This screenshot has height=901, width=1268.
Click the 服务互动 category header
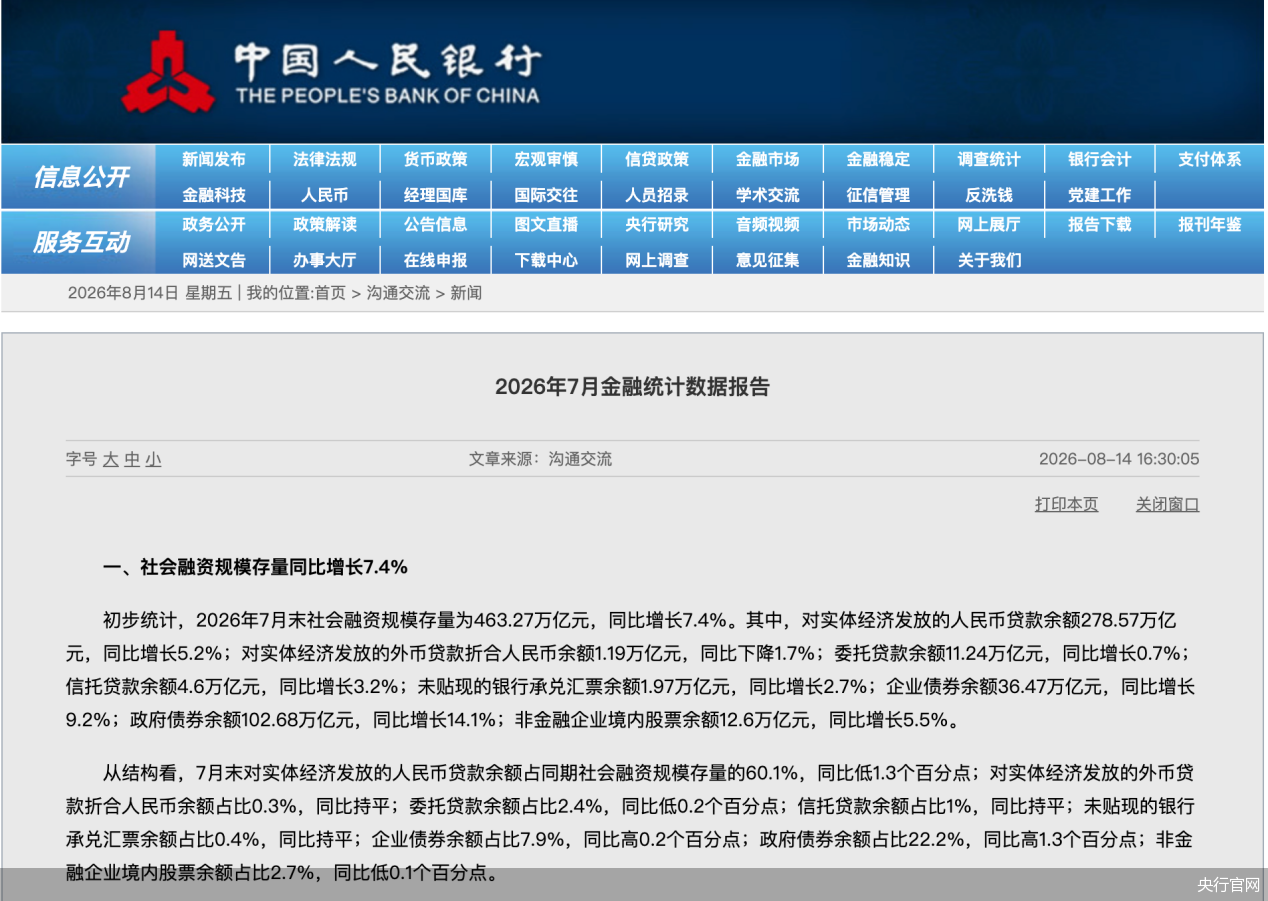point(80,242)
